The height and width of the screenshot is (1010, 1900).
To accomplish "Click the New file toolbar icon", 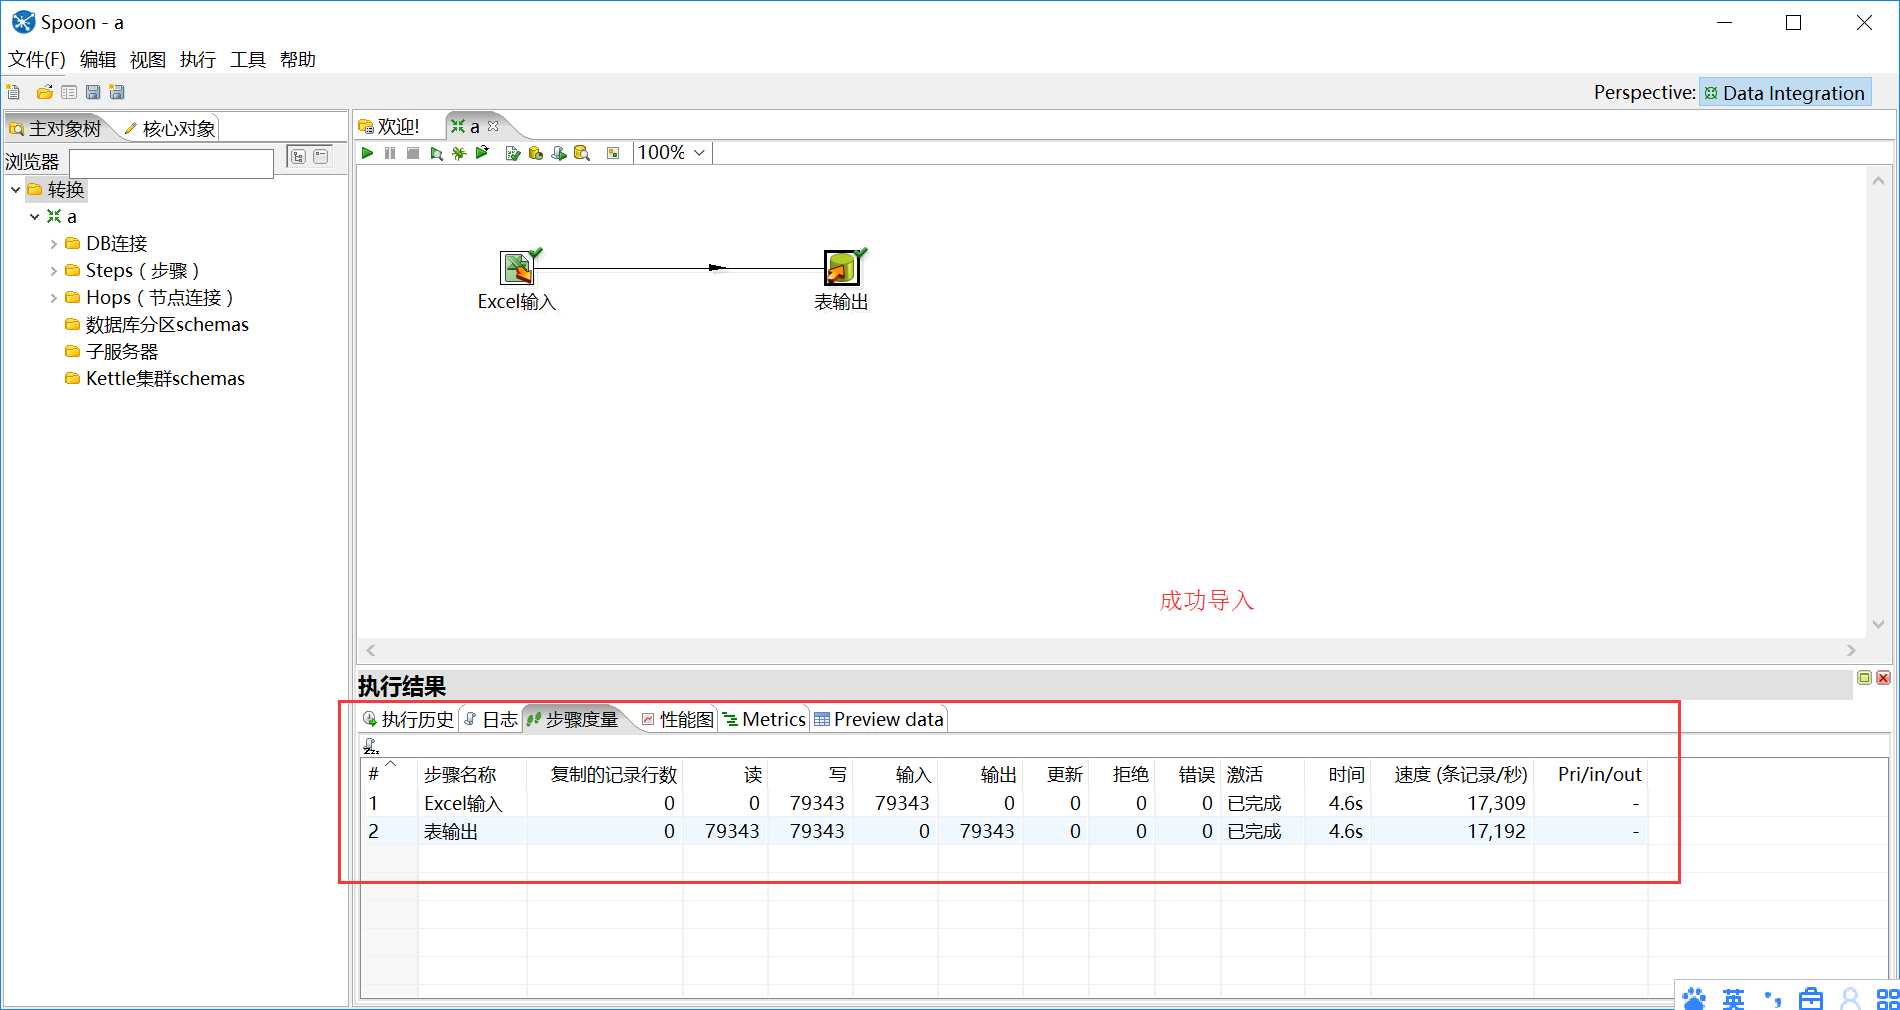I will coord(13,93).
